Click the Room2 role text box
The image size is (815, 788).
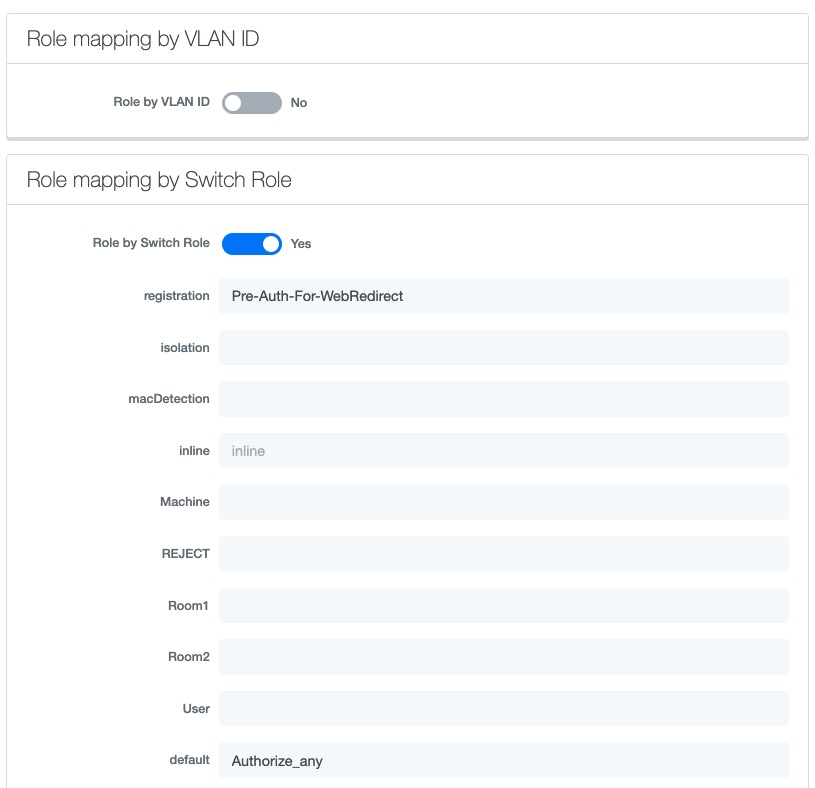click(x=503, y=657)
